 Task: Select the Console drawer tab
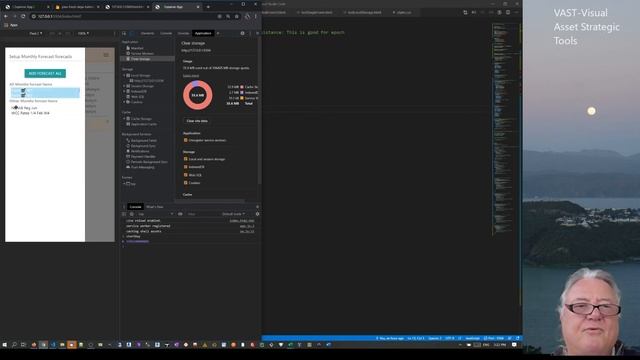tap(135, 207)
